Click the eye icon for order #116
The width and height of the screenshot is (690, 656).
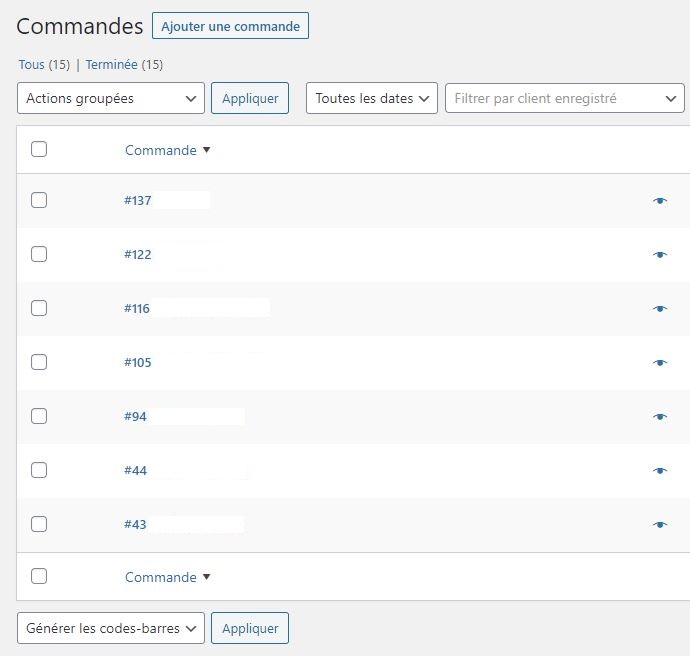click(x=659, y=309)
